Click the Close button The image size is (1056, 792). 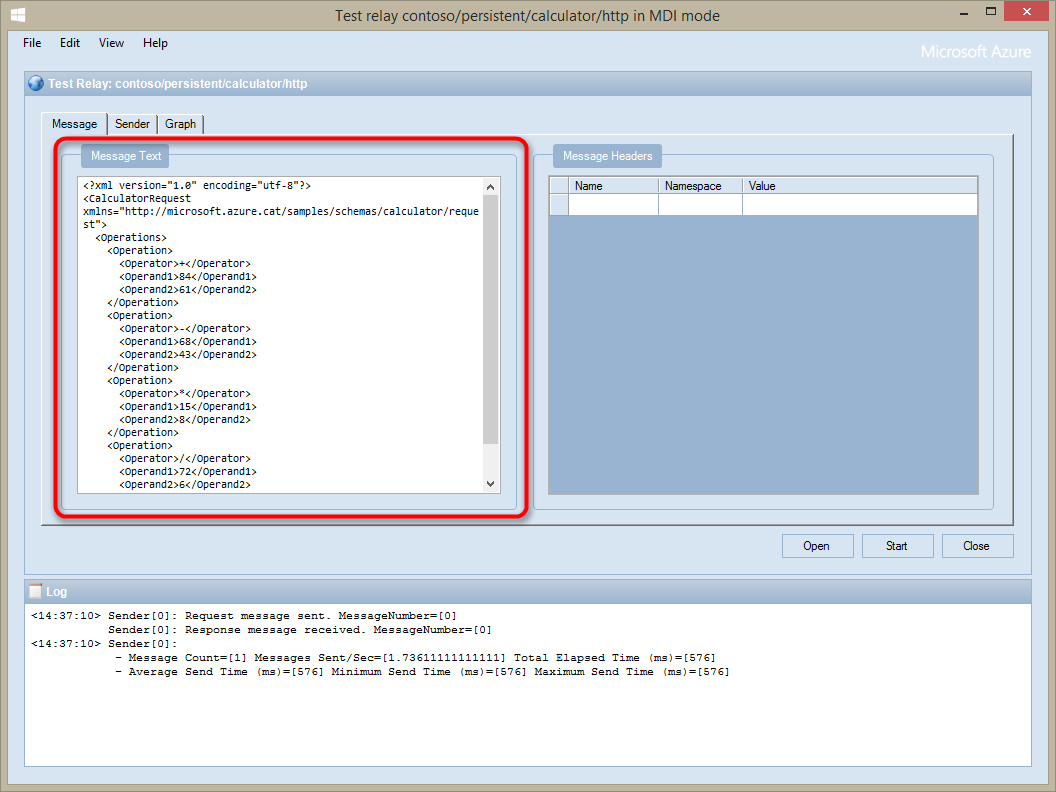coord(977,546)
